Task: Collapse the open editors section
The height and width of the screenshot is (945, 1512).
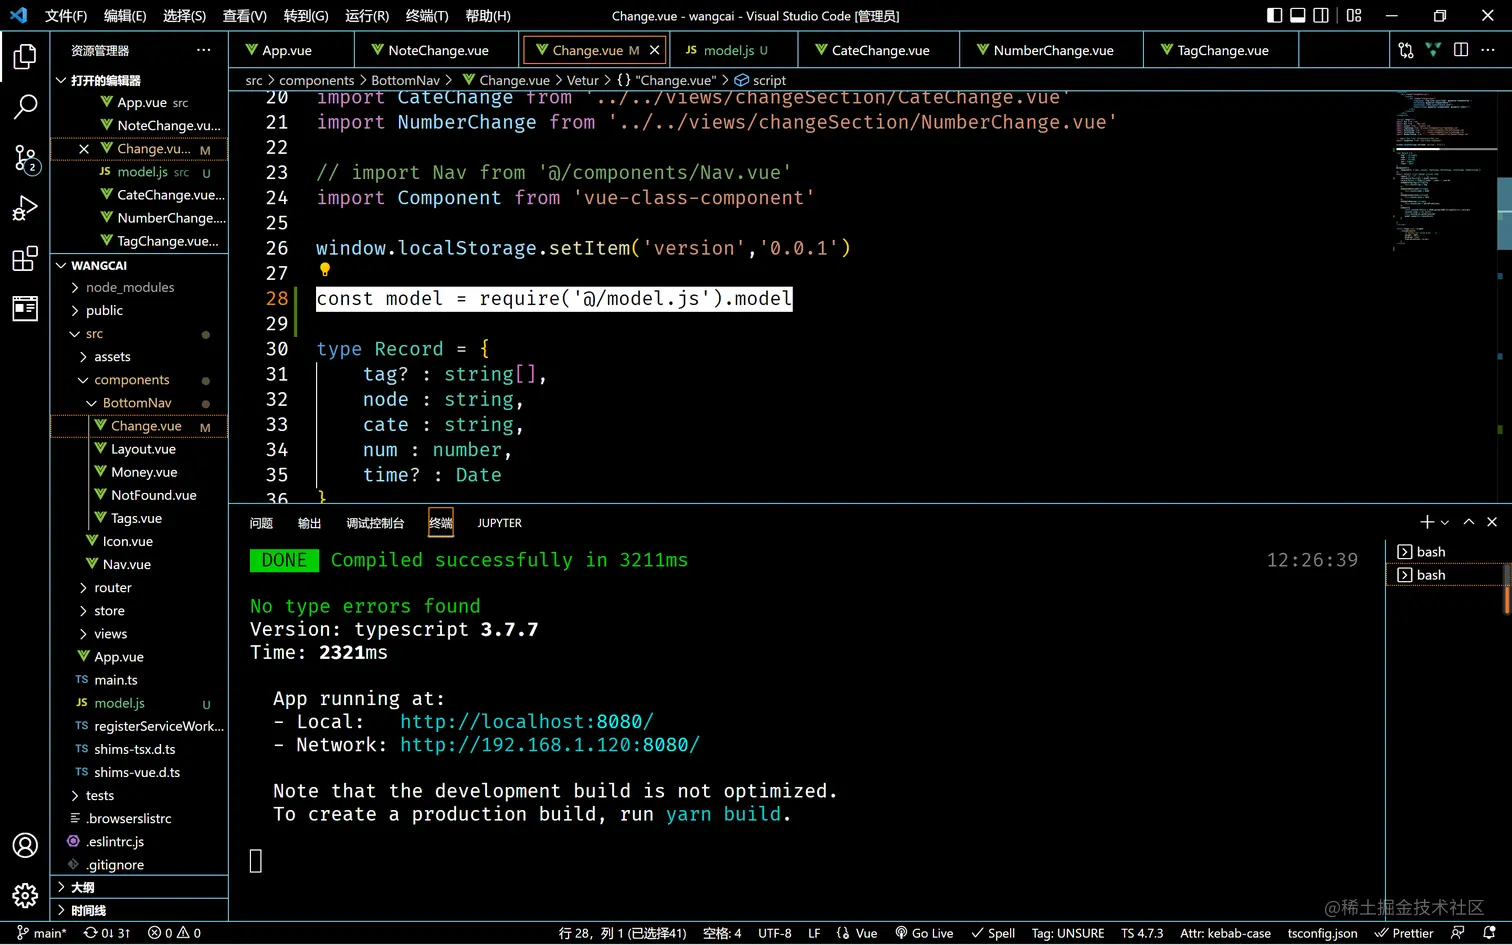Action: (x=140, y=80)
